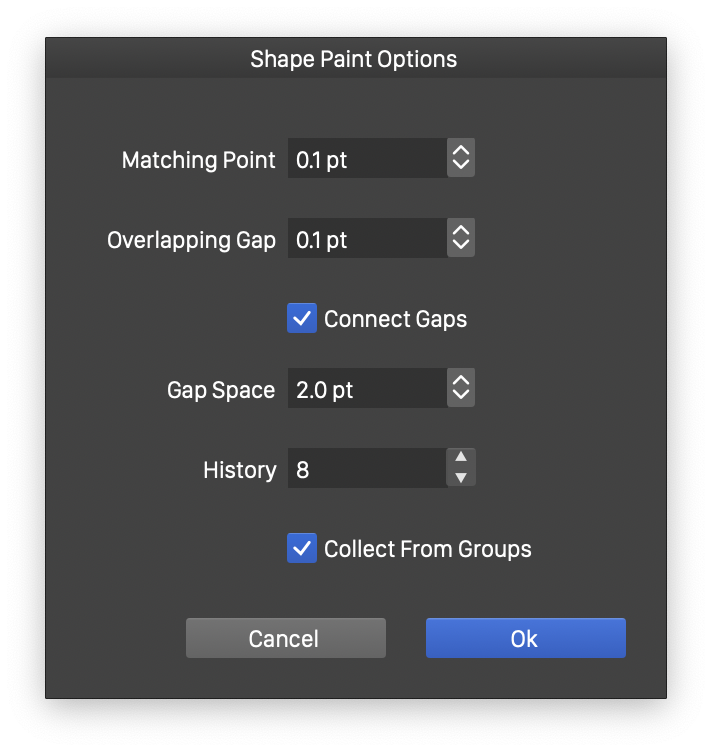Increase History with the up arrow
Image resolution: width=712 pixels, height=752 pixels.
pyautogui.click(x=460, y=459)
